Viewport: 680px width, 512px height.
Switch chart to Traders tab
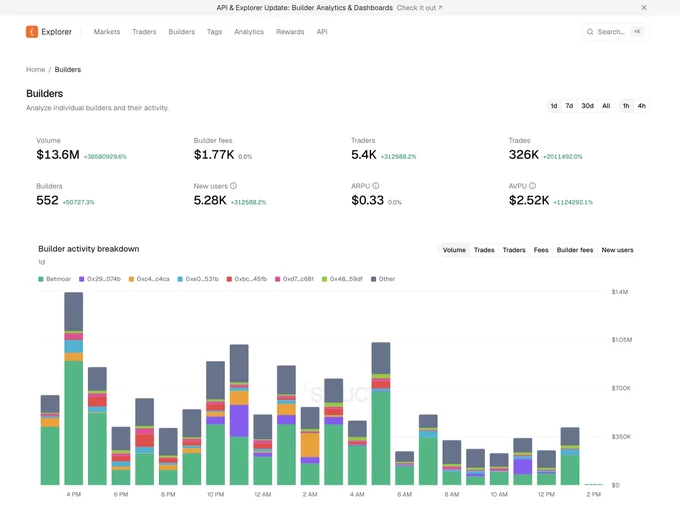click(x=514, y=250)
